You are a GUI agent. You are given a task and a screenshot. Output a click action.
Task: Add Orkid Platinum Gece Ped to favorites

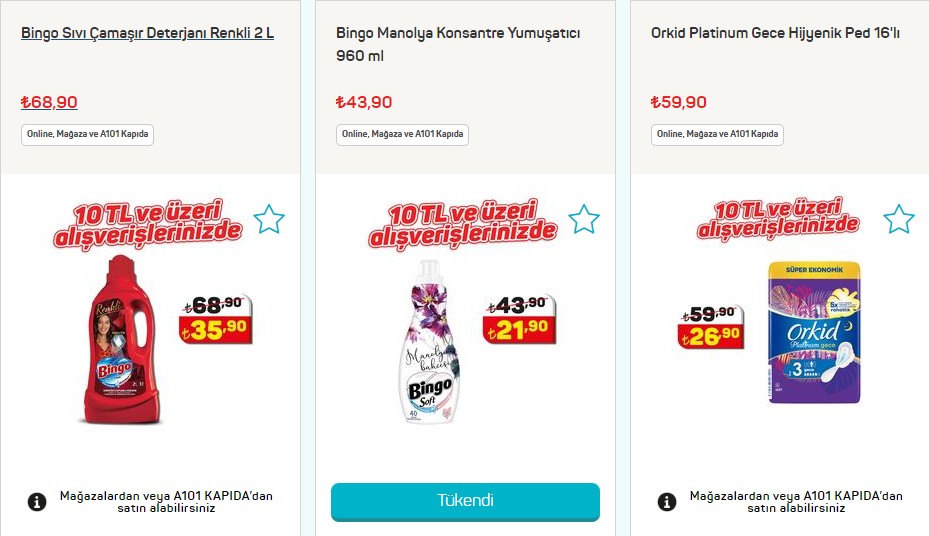pyautogui.click(x=899, y=219)
